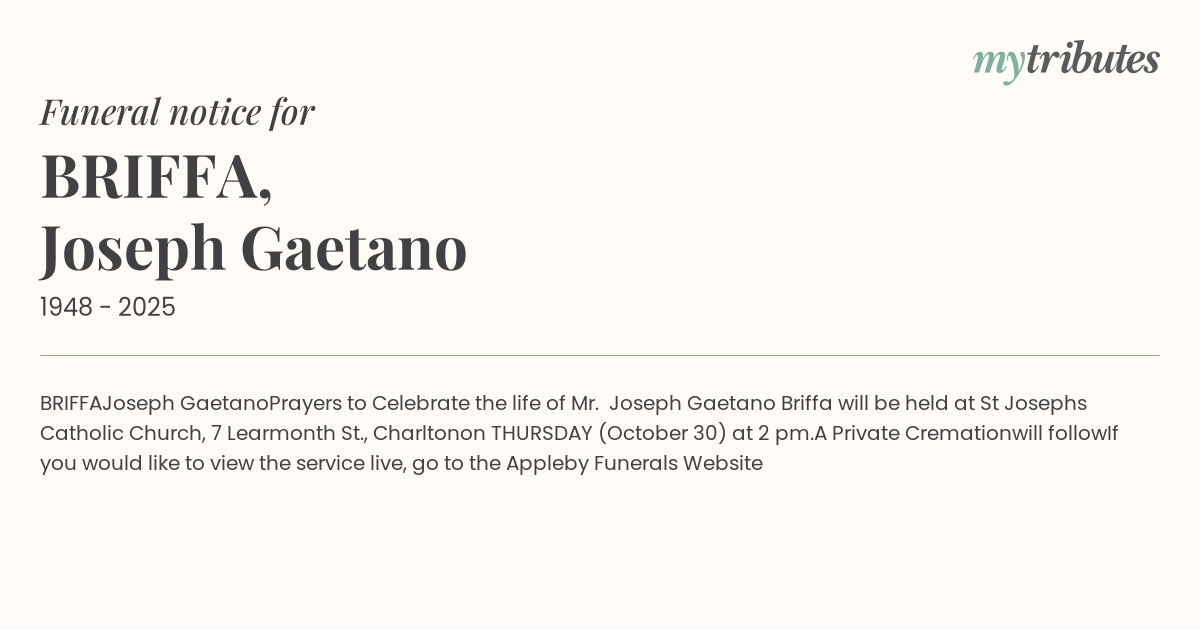Click the horizontal divider line

pyautogui.click(x=600, y=355)
